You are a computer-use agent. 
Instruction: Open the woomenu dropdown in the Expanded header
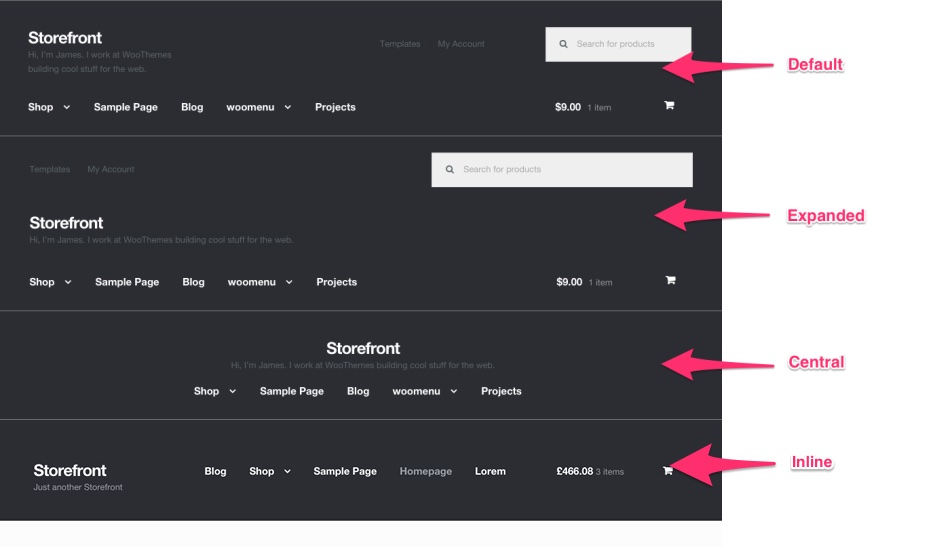click(260, 282)
